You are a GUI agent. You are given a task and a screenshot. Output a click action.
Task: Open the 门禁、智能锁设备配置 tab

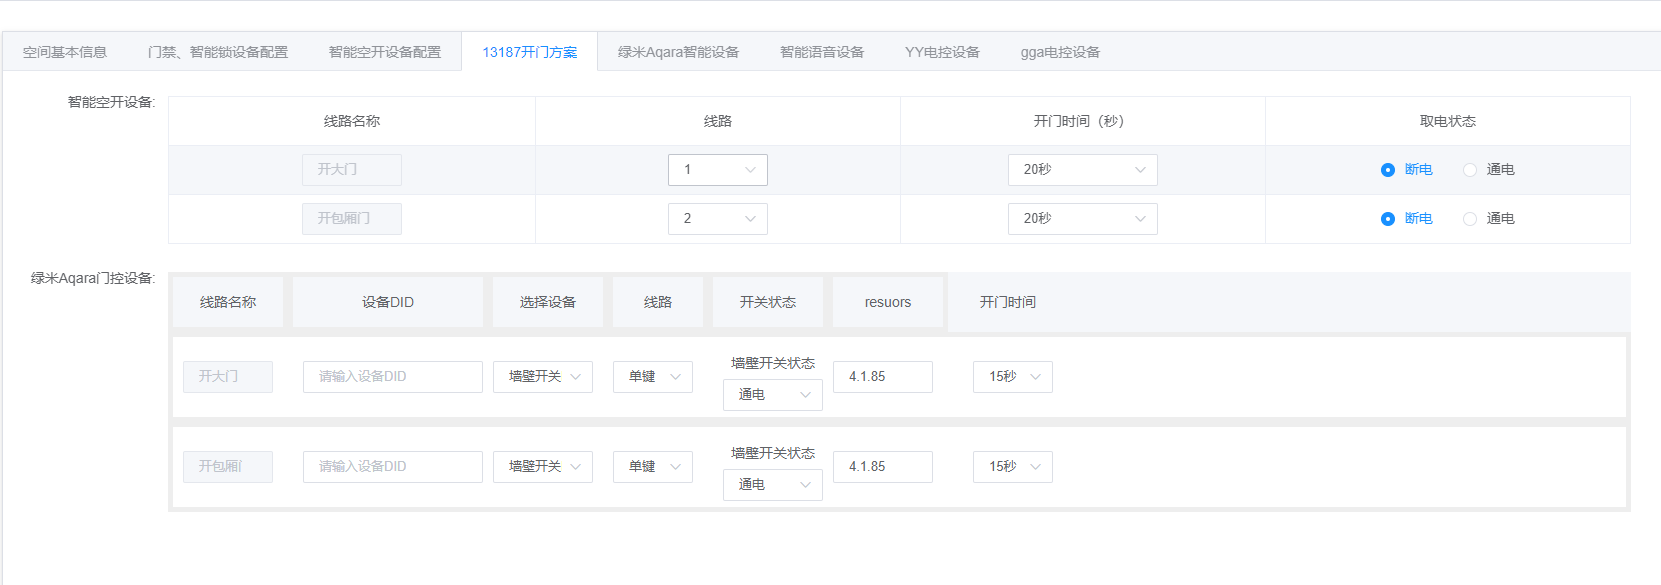click(218, 52)
